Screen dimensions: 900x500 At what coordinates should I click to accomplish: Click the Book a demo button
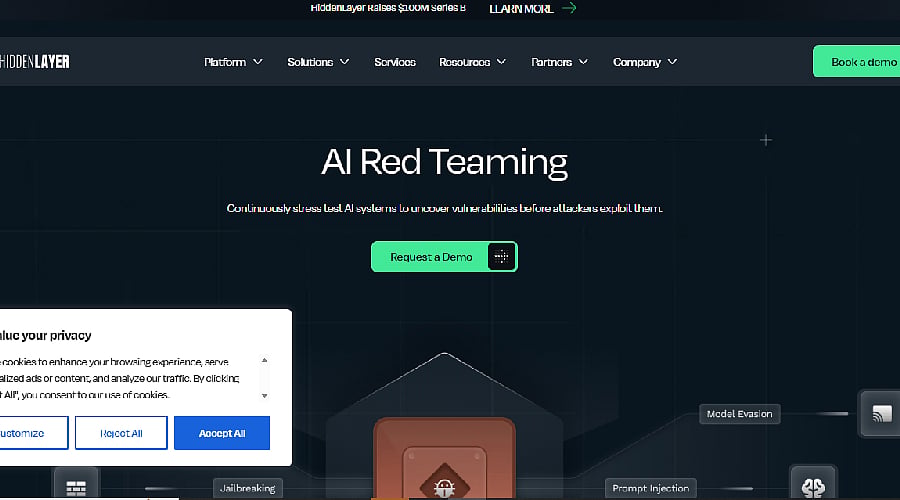(x=856, y=61)
